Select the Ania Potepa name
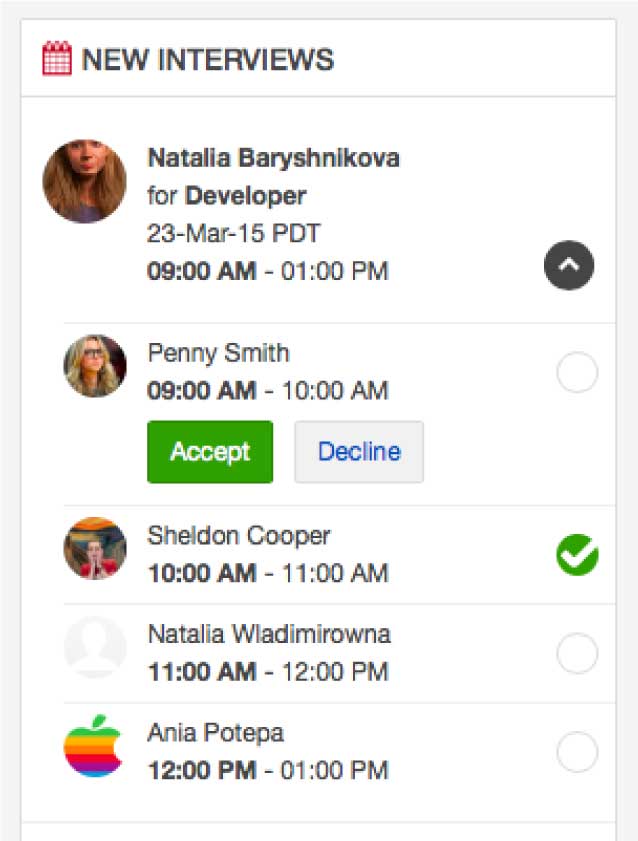 point(216,733)
